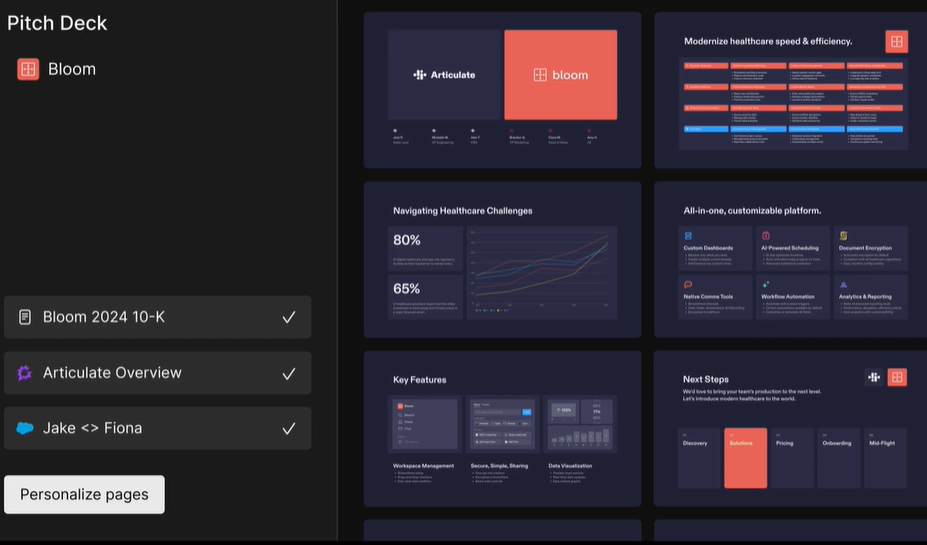
Task: Click the Salesforce cloud icon beside Jake <> Fiona
Action: pos(25,428)
